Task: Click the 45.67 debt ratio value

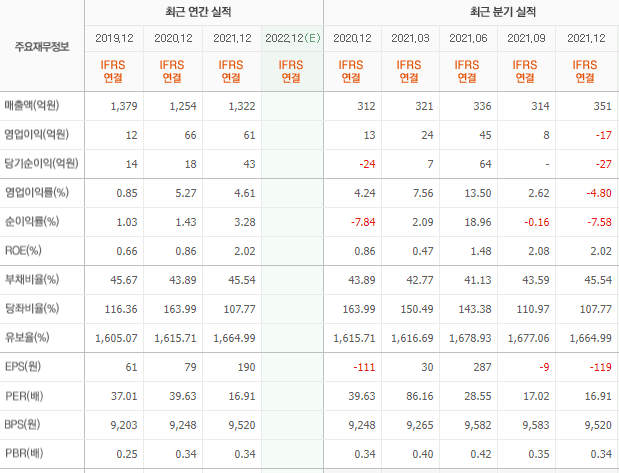Action: click(x=124, y=280)
